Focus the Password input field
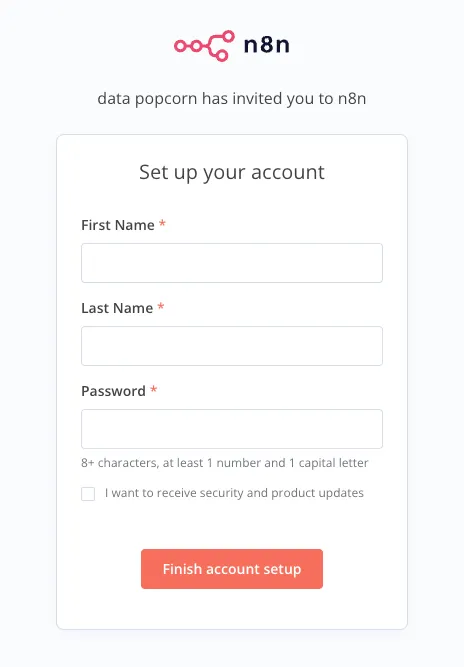 pos(232,429)
